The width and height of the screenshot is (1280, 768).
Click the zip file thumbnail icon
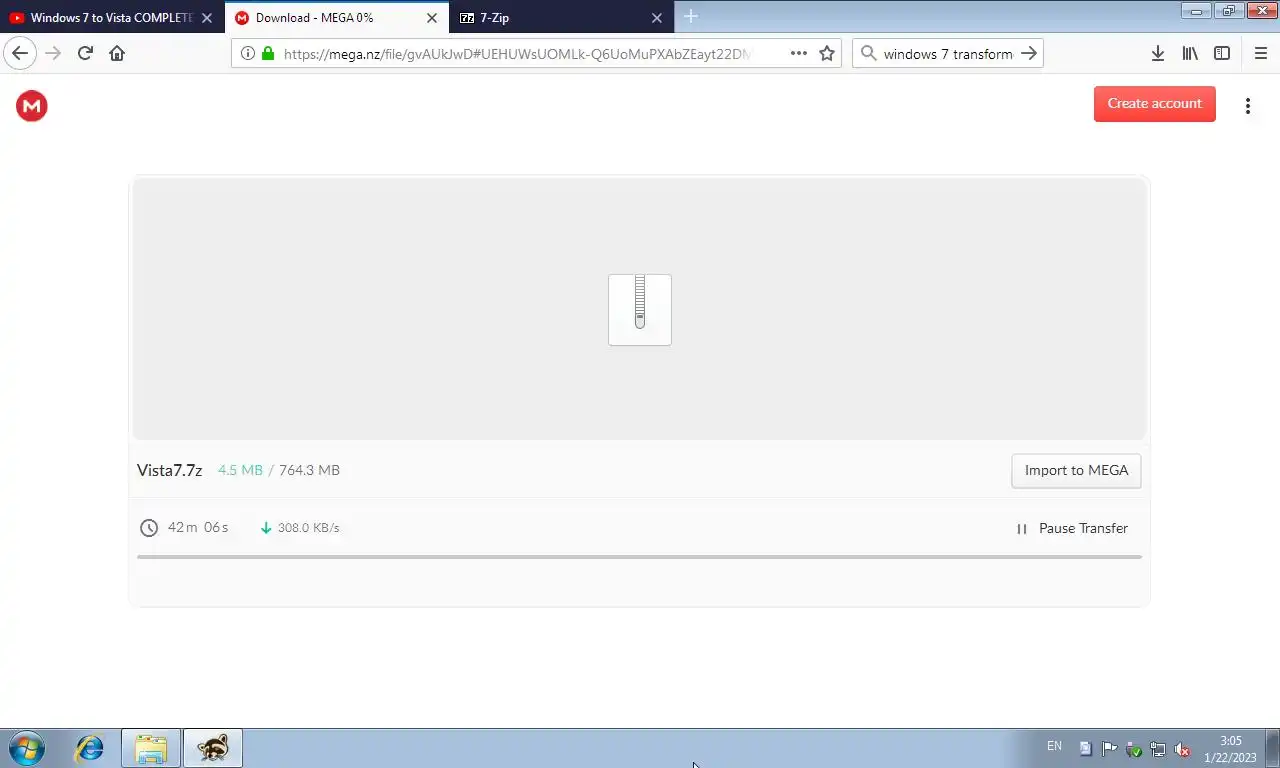pos(640,310)
